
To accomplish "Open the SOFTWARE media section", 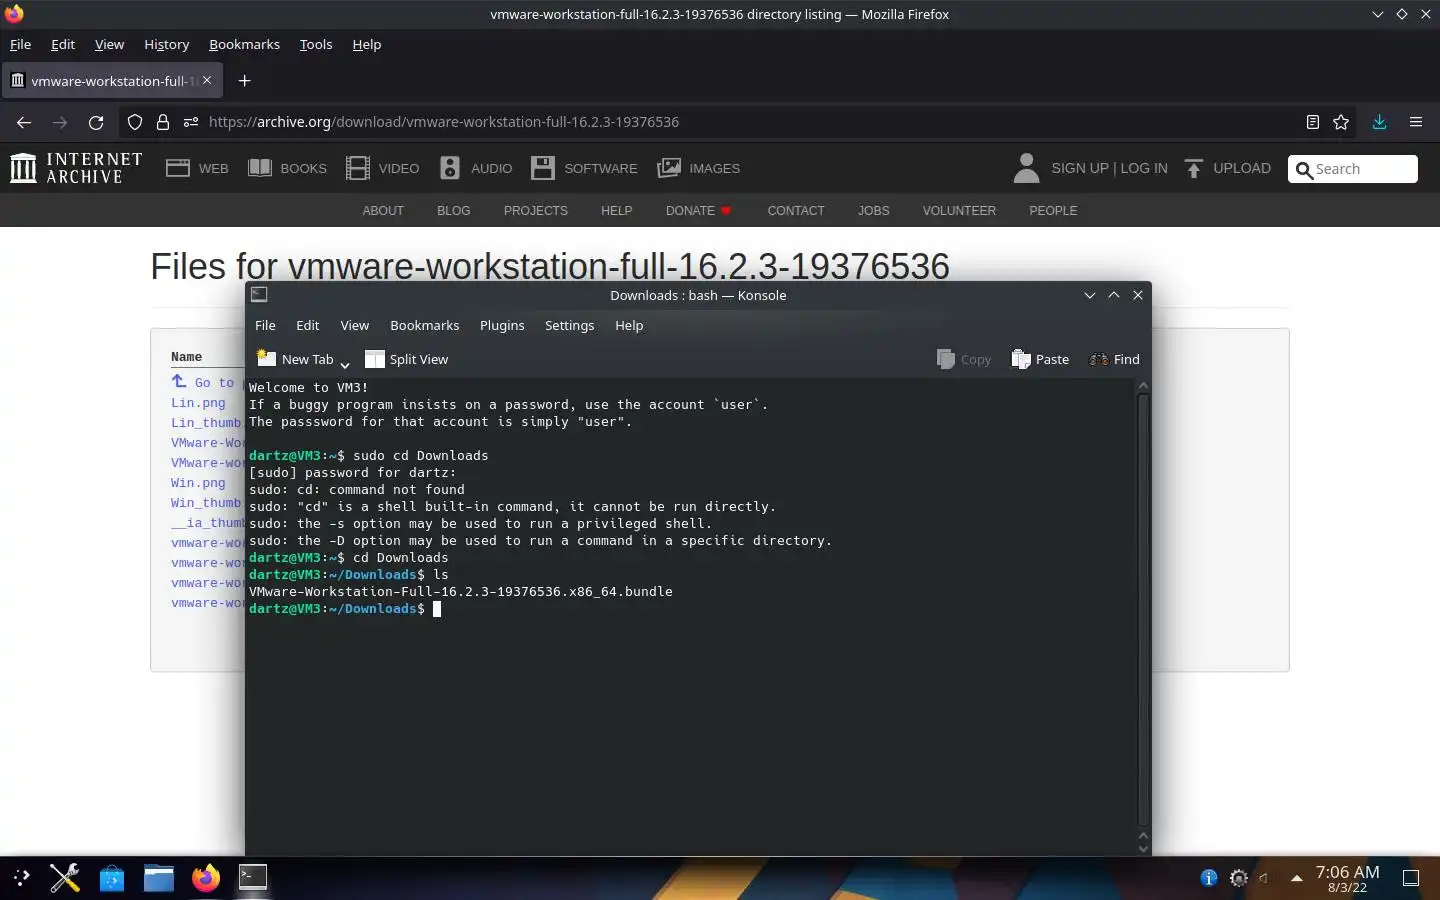I will coord(584,168).
